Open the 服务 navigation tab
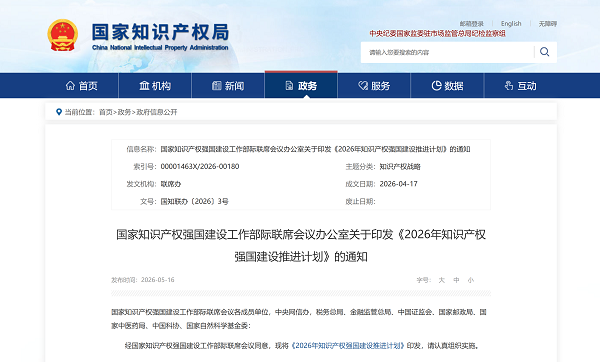600x362 pixels. pos(374,85)
